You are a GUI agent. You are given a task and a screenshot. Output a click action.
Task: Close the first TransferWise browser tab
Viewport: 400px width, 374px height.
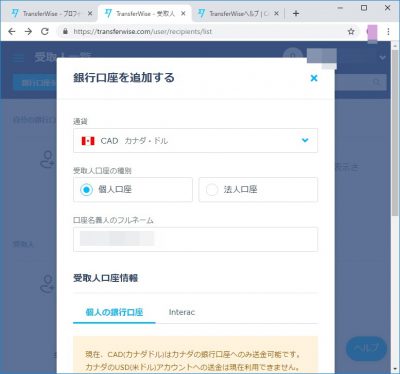coord(90,14)
